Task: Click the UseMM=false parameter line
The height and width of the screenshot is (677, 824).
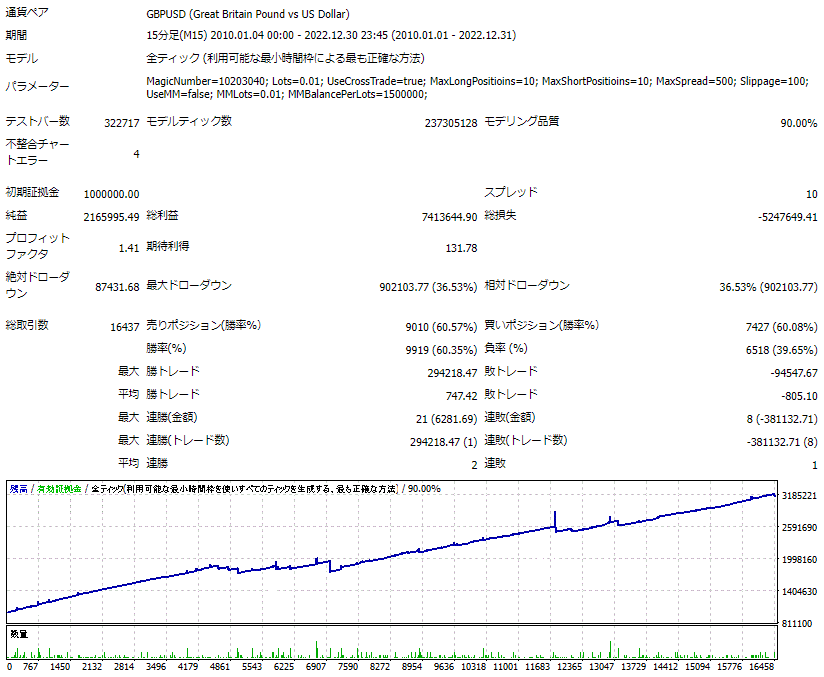Action: pyautogui.click(x=286, y=95)
